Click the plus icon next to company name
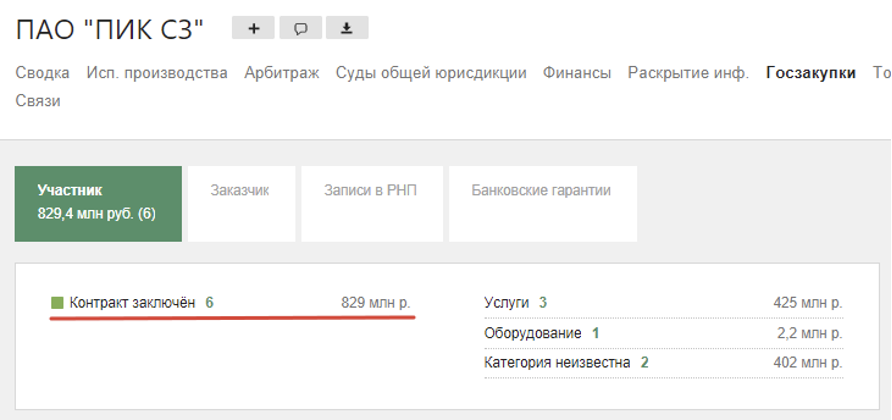Screen dimensions: 892x420 (x=253, y=28)
